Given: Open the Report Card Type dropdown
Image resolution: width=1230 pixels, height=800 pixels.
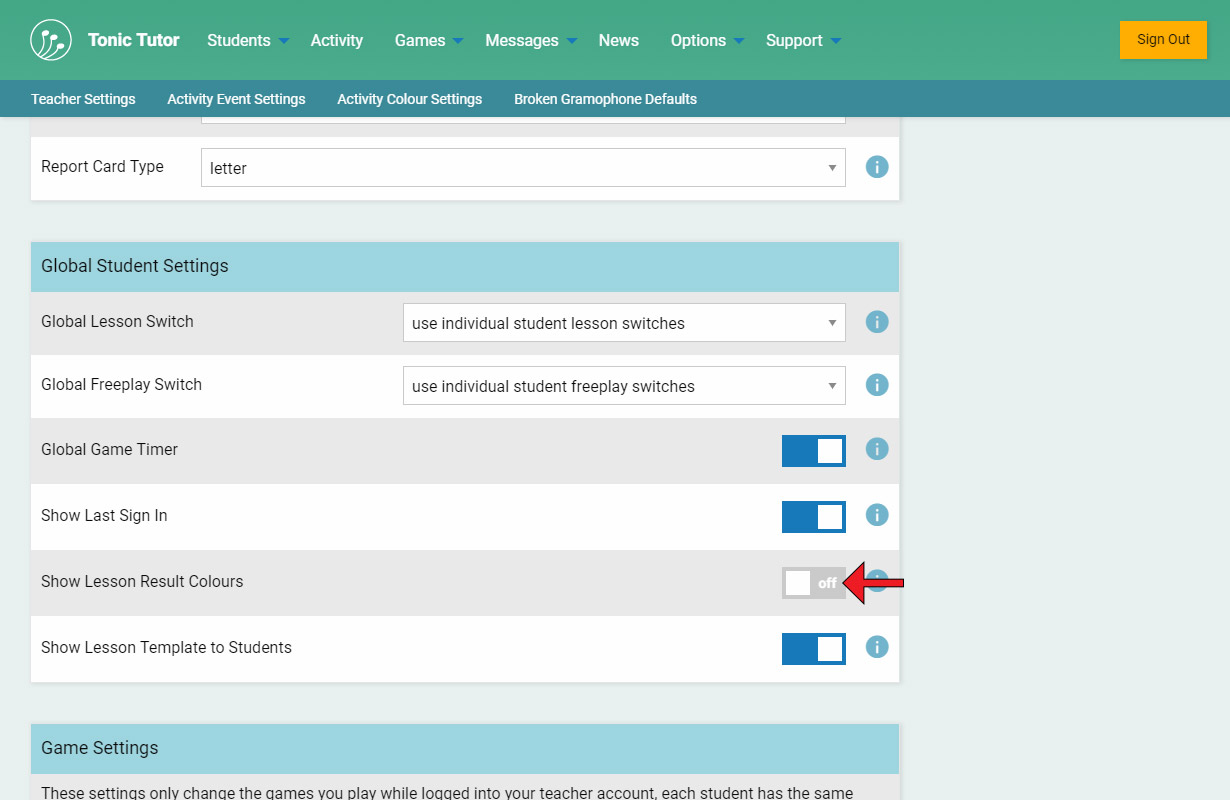Looking at the screenshot, I should 523,168.
